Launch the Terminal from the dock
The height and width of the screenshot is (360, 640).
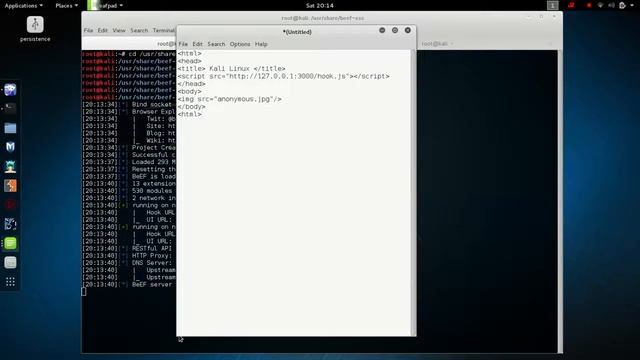tap(10, 108)
